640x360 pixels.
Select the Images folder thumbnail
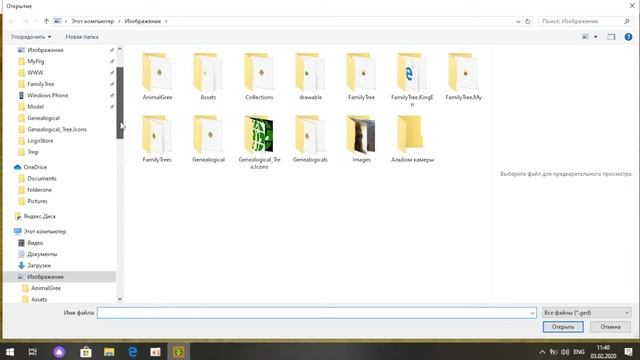(361, 135)
